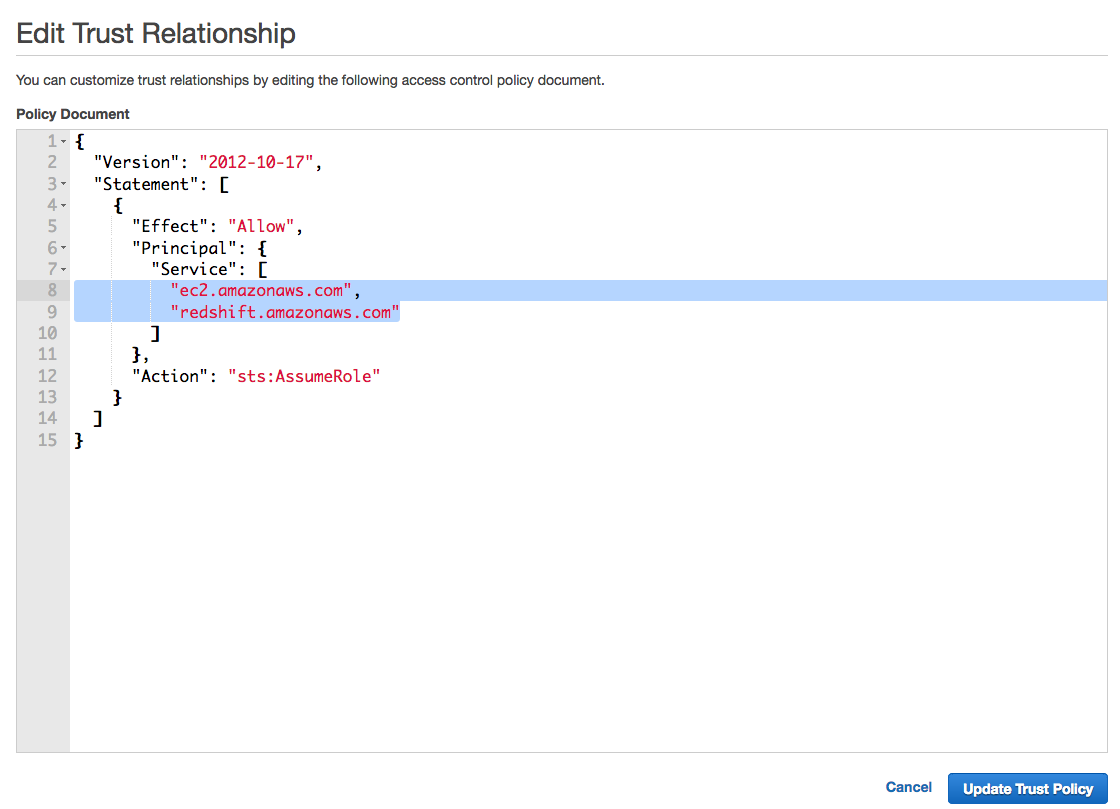Fold the Service array on line 7
Screen dimensions: 1120x809
64,269
